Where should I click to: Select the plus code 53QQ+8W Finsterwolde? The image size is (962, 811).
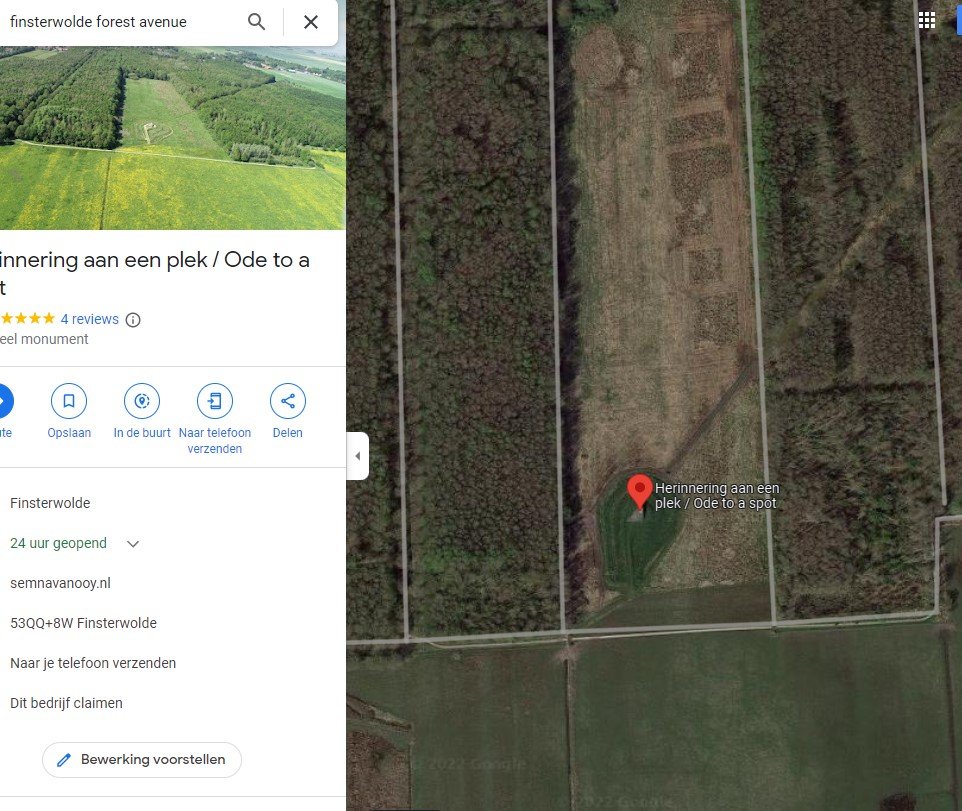click(x=83, y=623)
